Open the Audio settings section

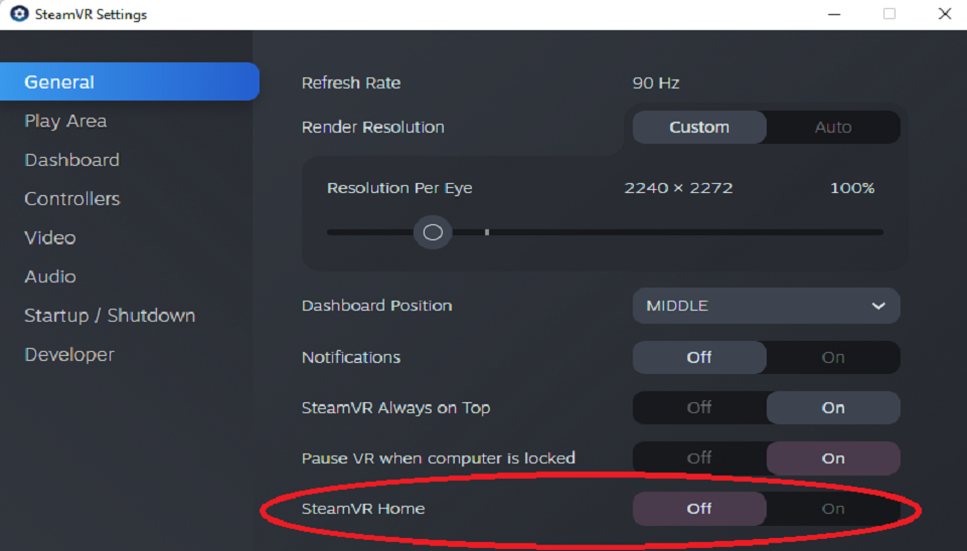[x=50, y=277]
